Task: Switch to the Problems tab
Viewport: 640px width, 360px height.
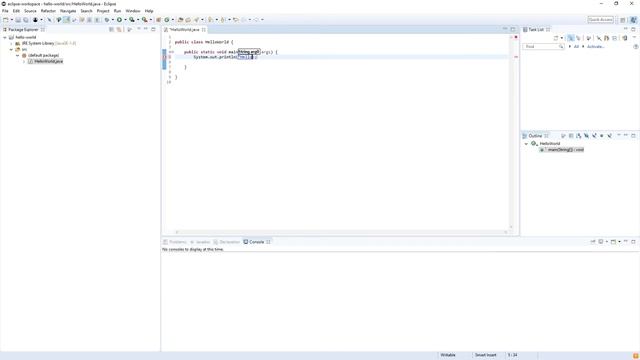Action: pyautogui.click(x=175, y=242)
